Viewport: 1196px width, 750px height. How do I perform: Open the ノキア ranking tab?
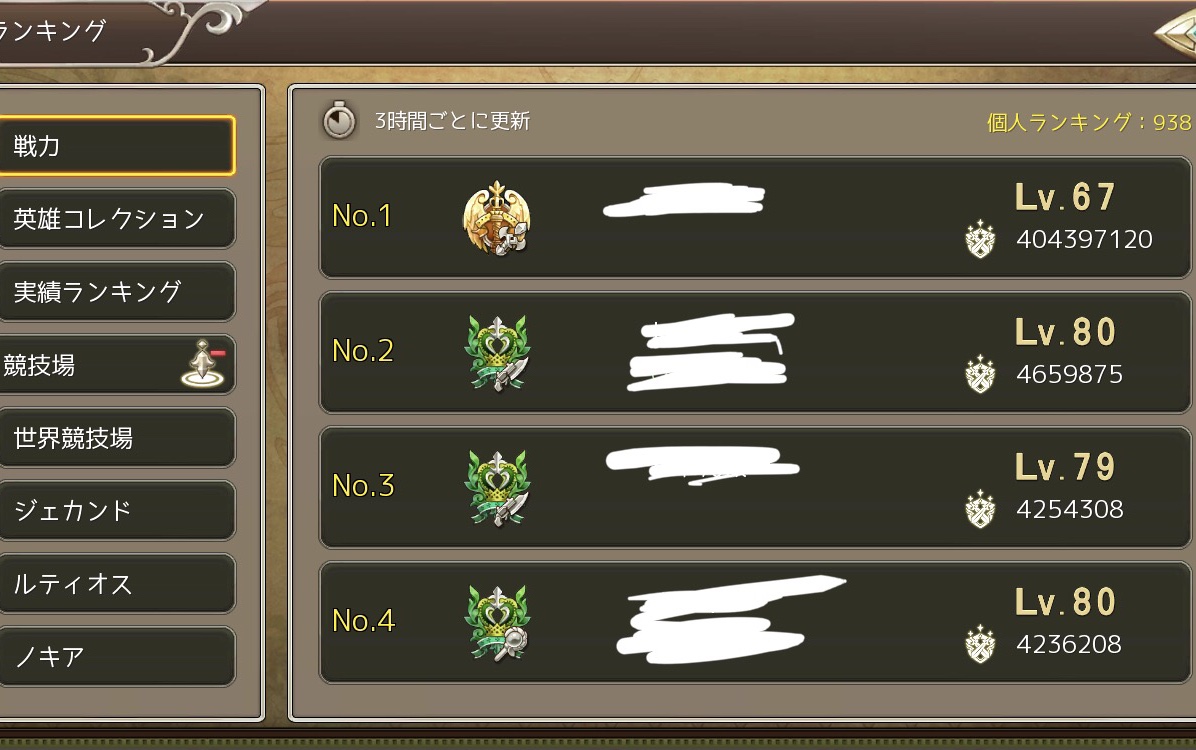116,657
